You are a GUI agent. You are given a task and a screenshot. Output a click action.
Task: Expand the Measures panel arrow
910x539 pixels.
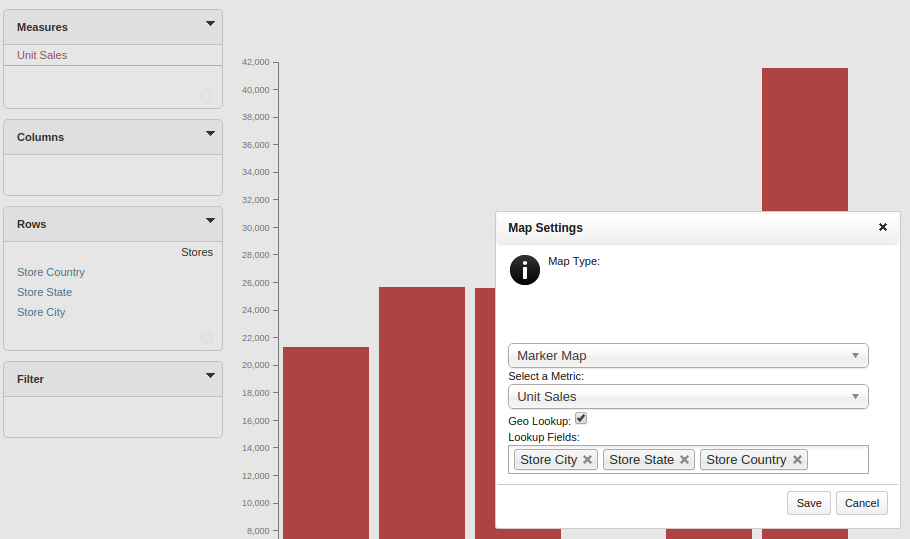(210, 24)
